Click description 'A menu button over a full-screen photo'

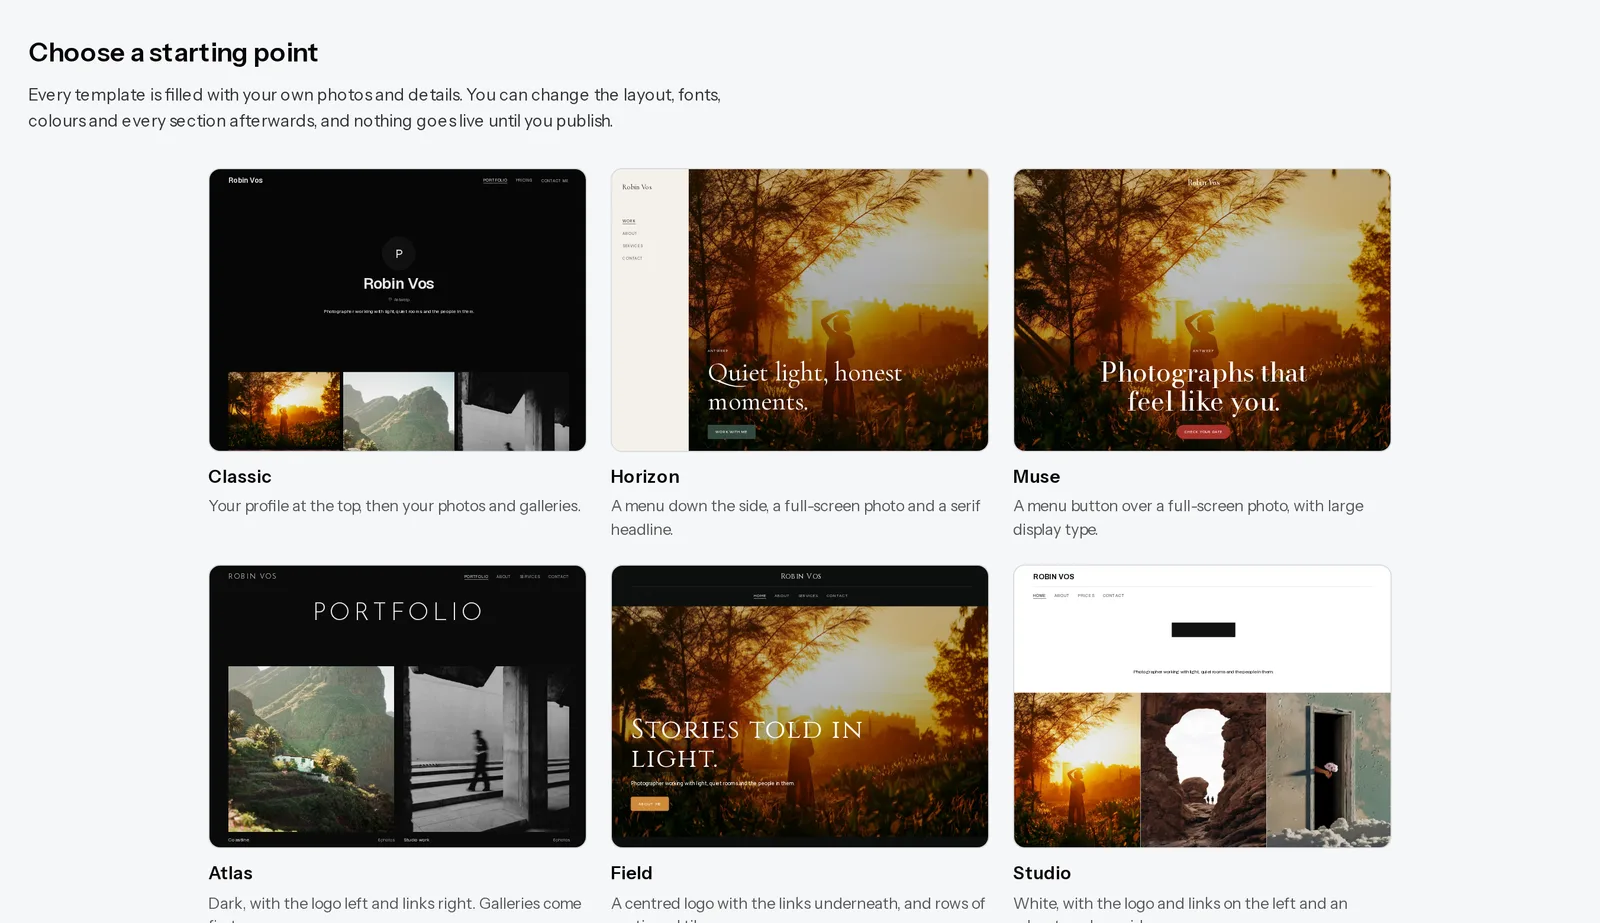pyautogui.click(x=1188, y=518)
